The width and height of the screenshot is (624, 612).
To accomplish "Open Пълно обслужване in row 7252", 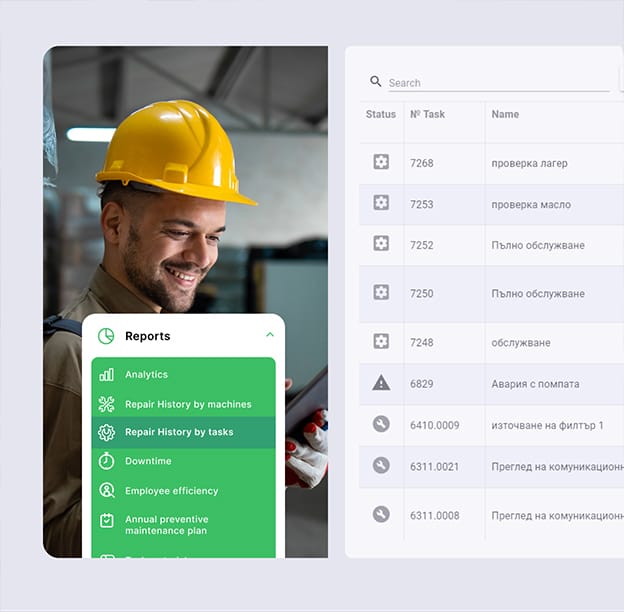I will pos(538,245).
